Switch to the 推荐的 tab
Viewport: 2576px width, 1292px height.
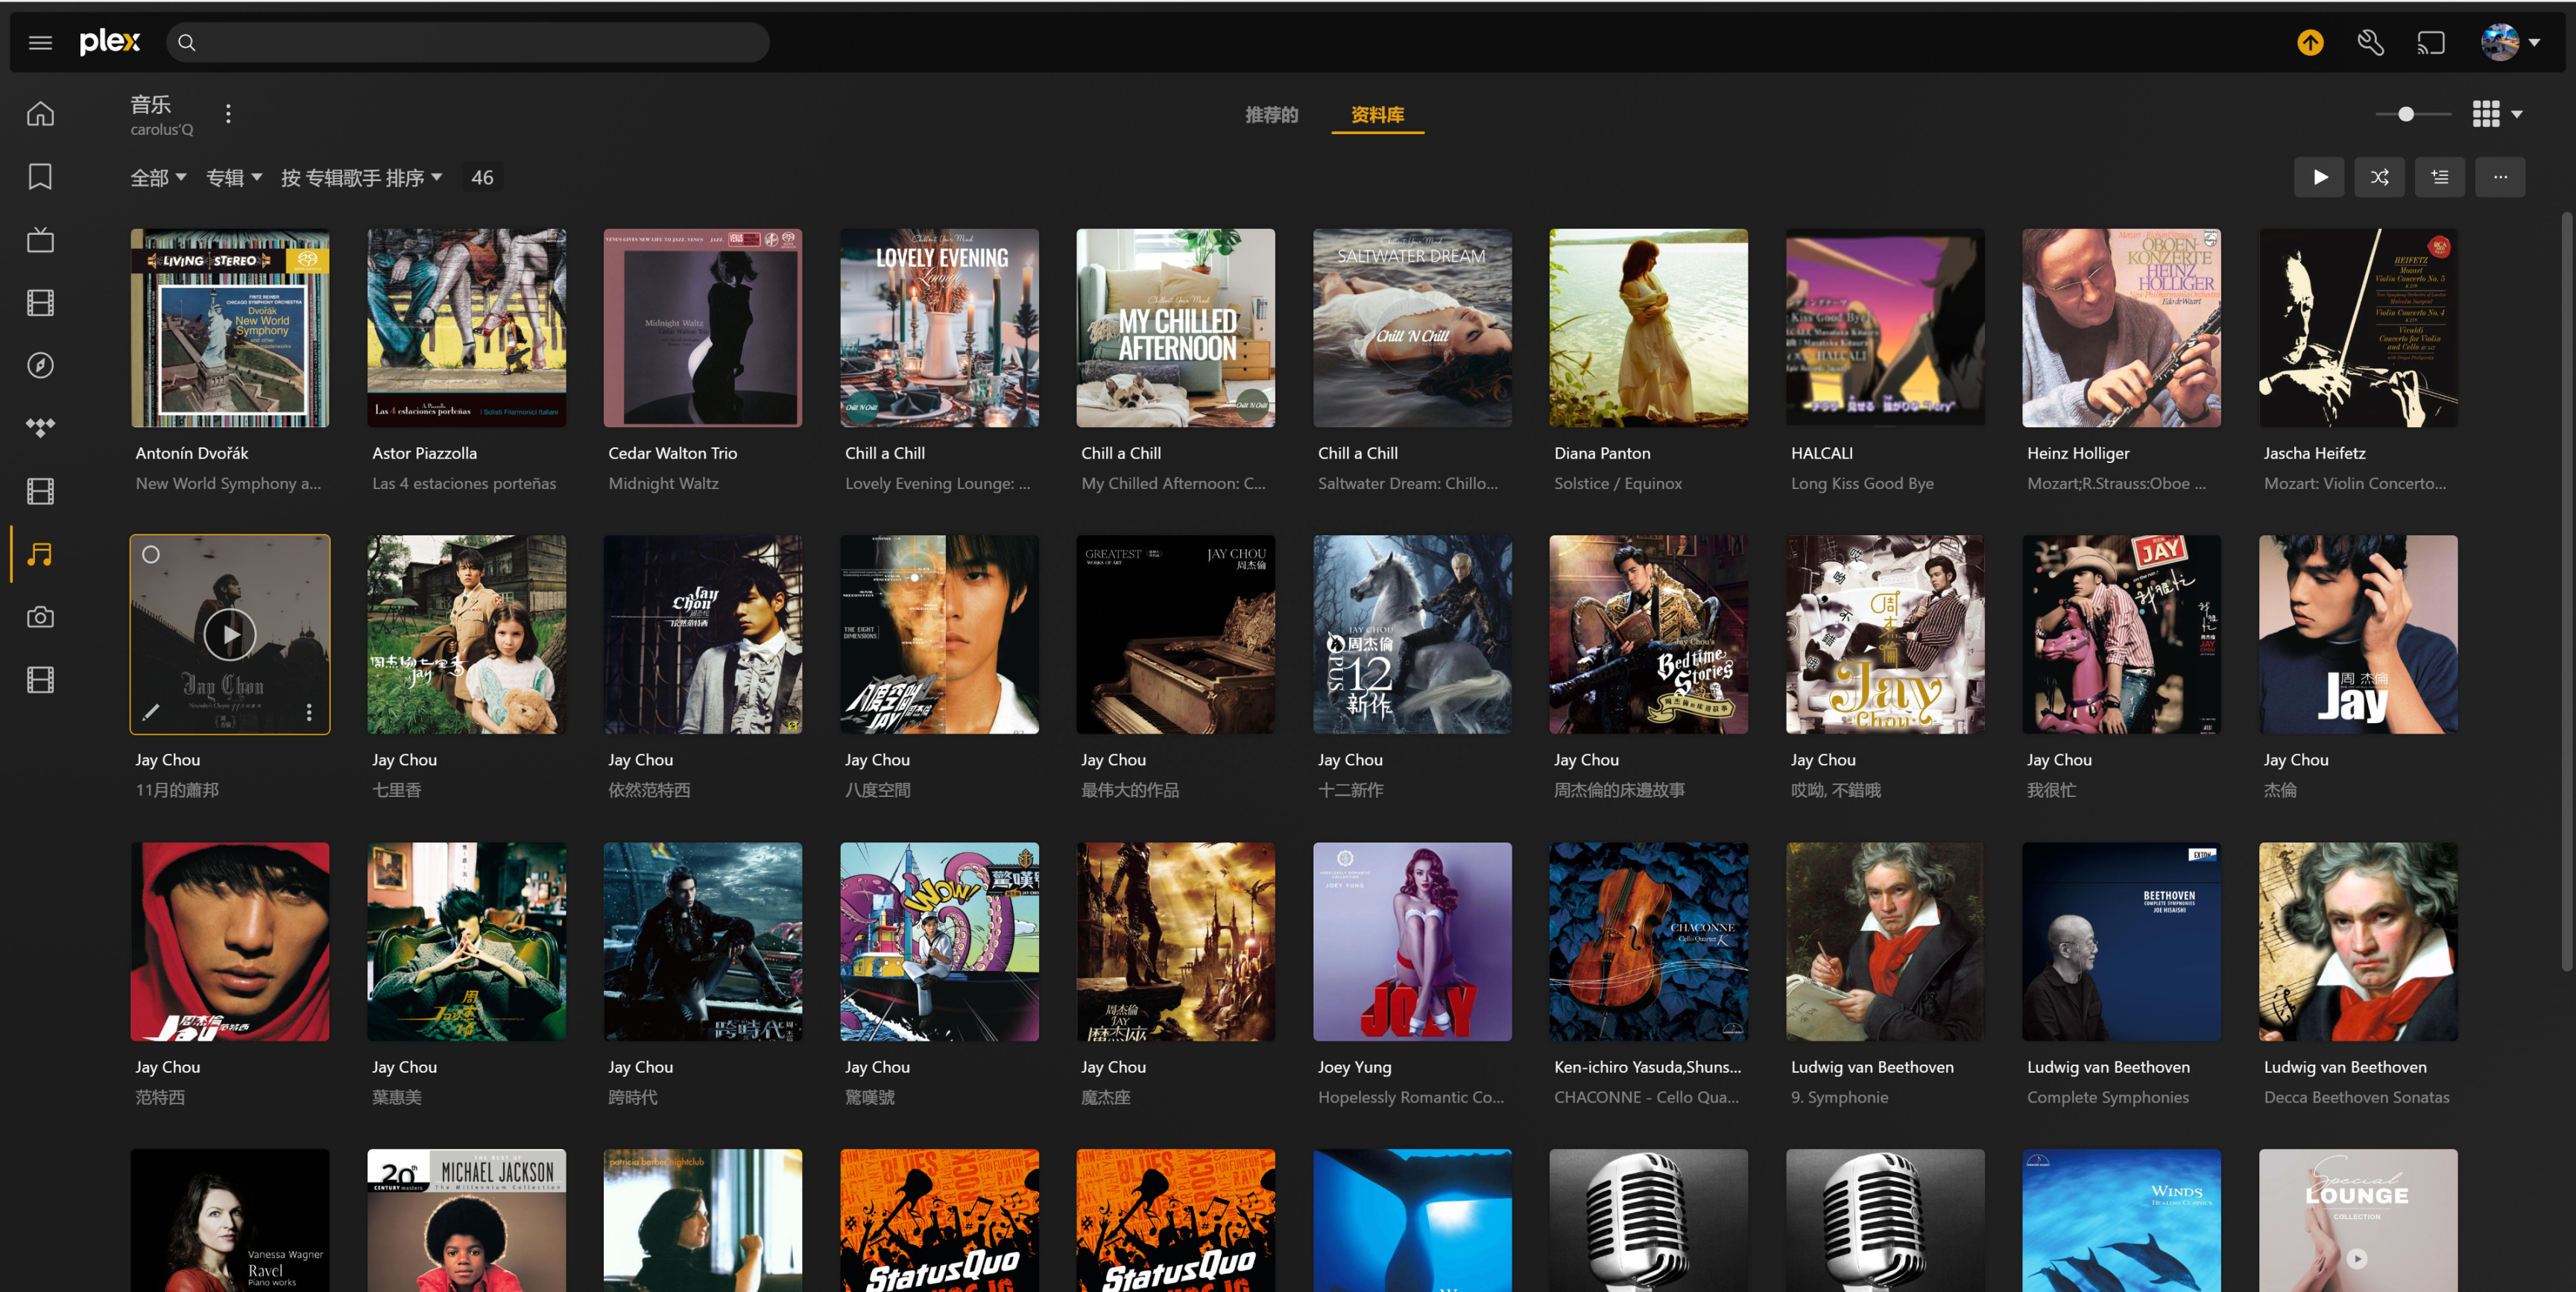[1271, 115]
